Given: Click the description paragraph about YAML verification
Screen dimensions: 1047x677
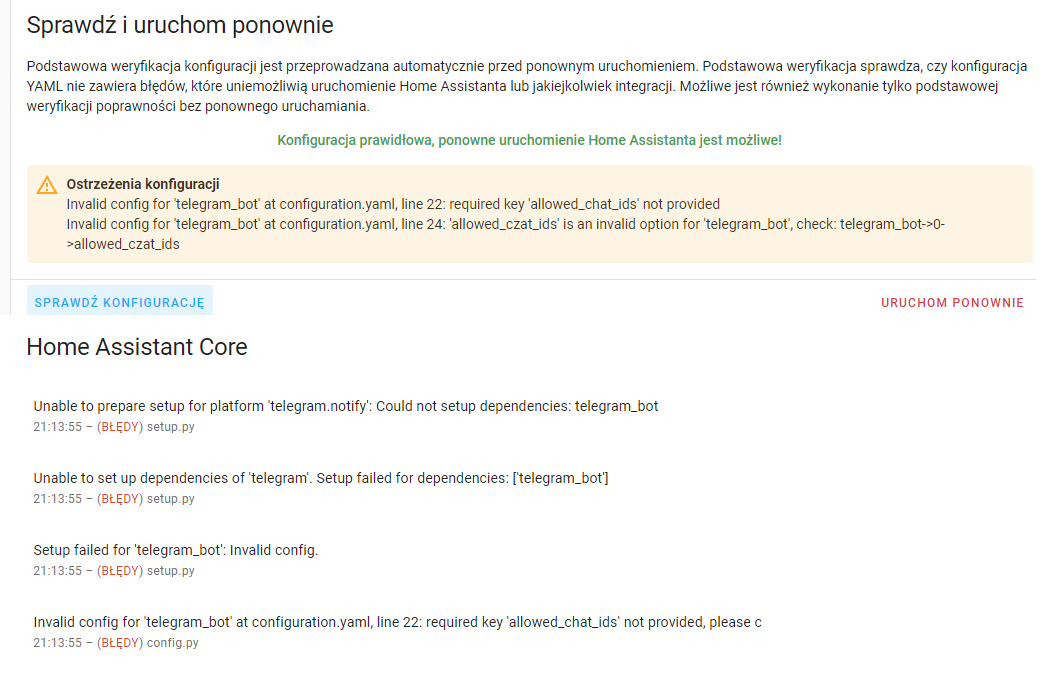Looking at the screenshot, I should tap(526, 86).
